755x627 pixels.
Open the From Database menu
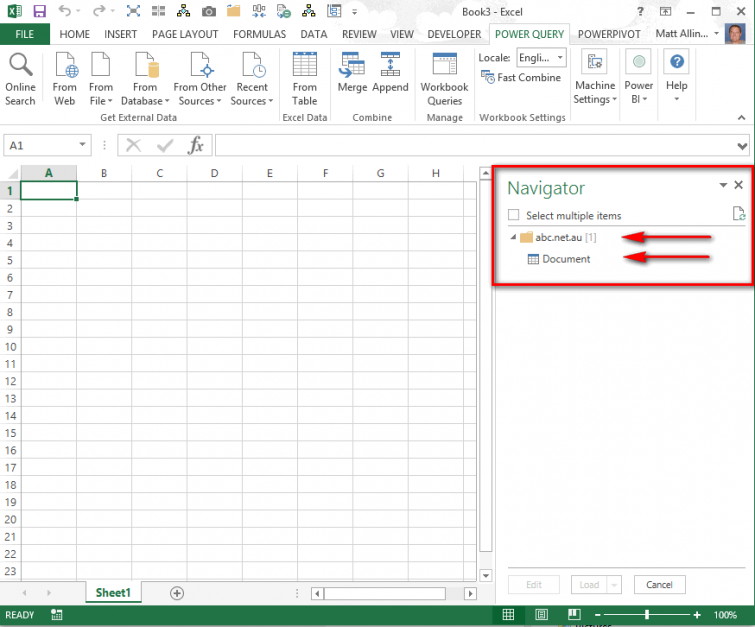(145, 79)
